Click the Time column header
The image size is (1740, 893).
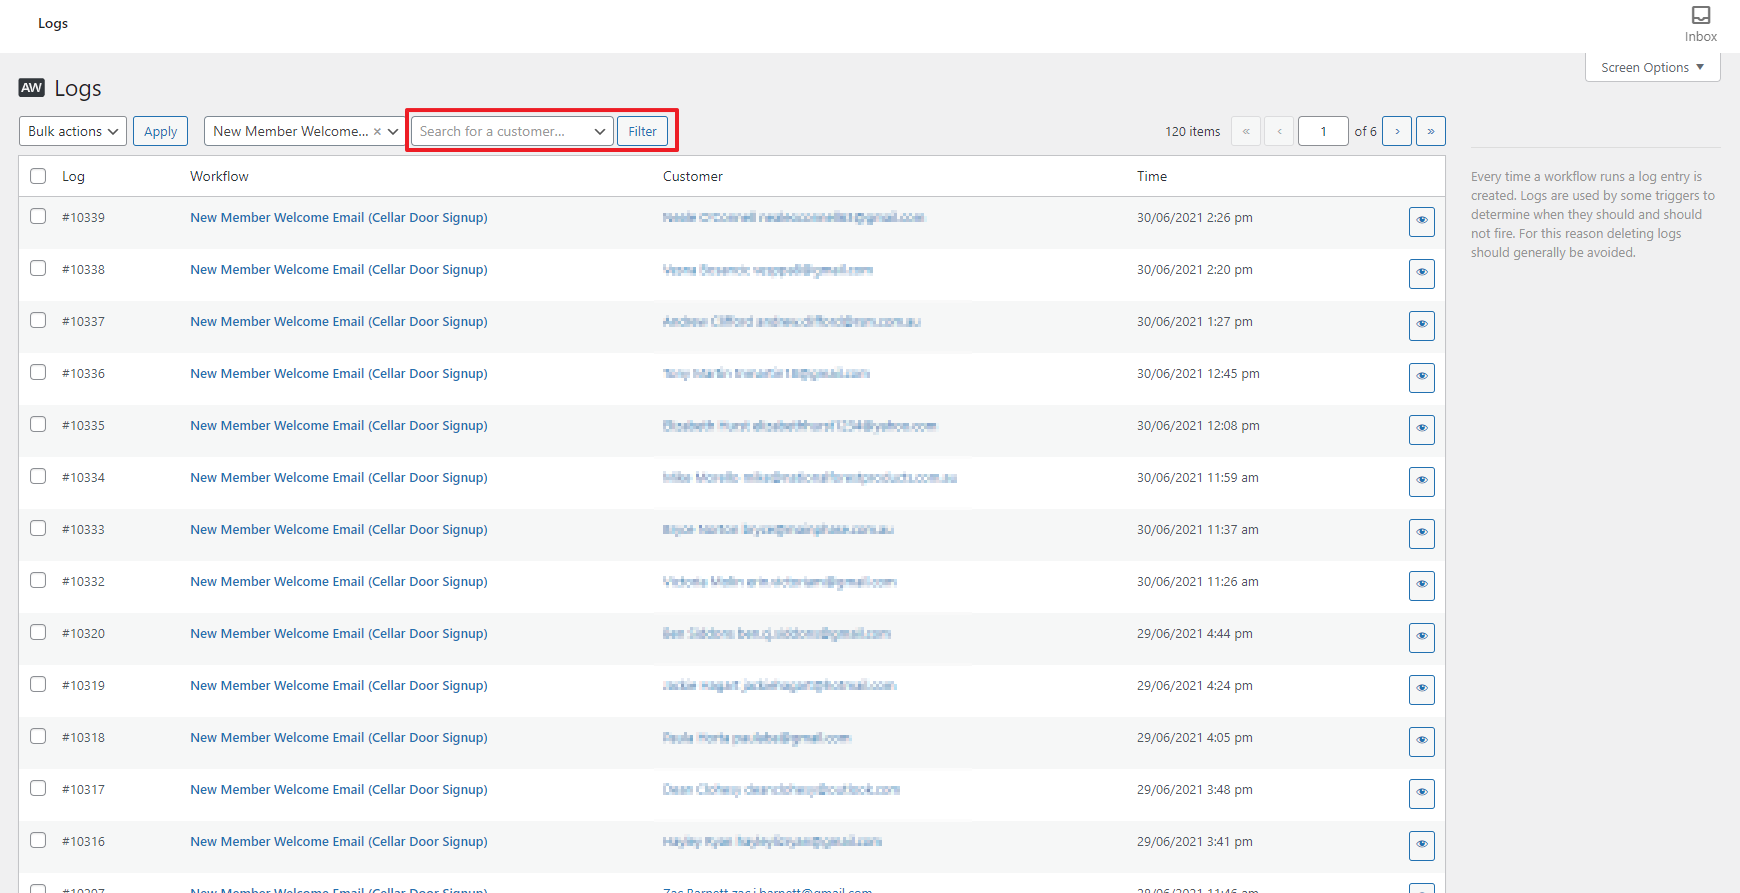(x=1152, y=176)
